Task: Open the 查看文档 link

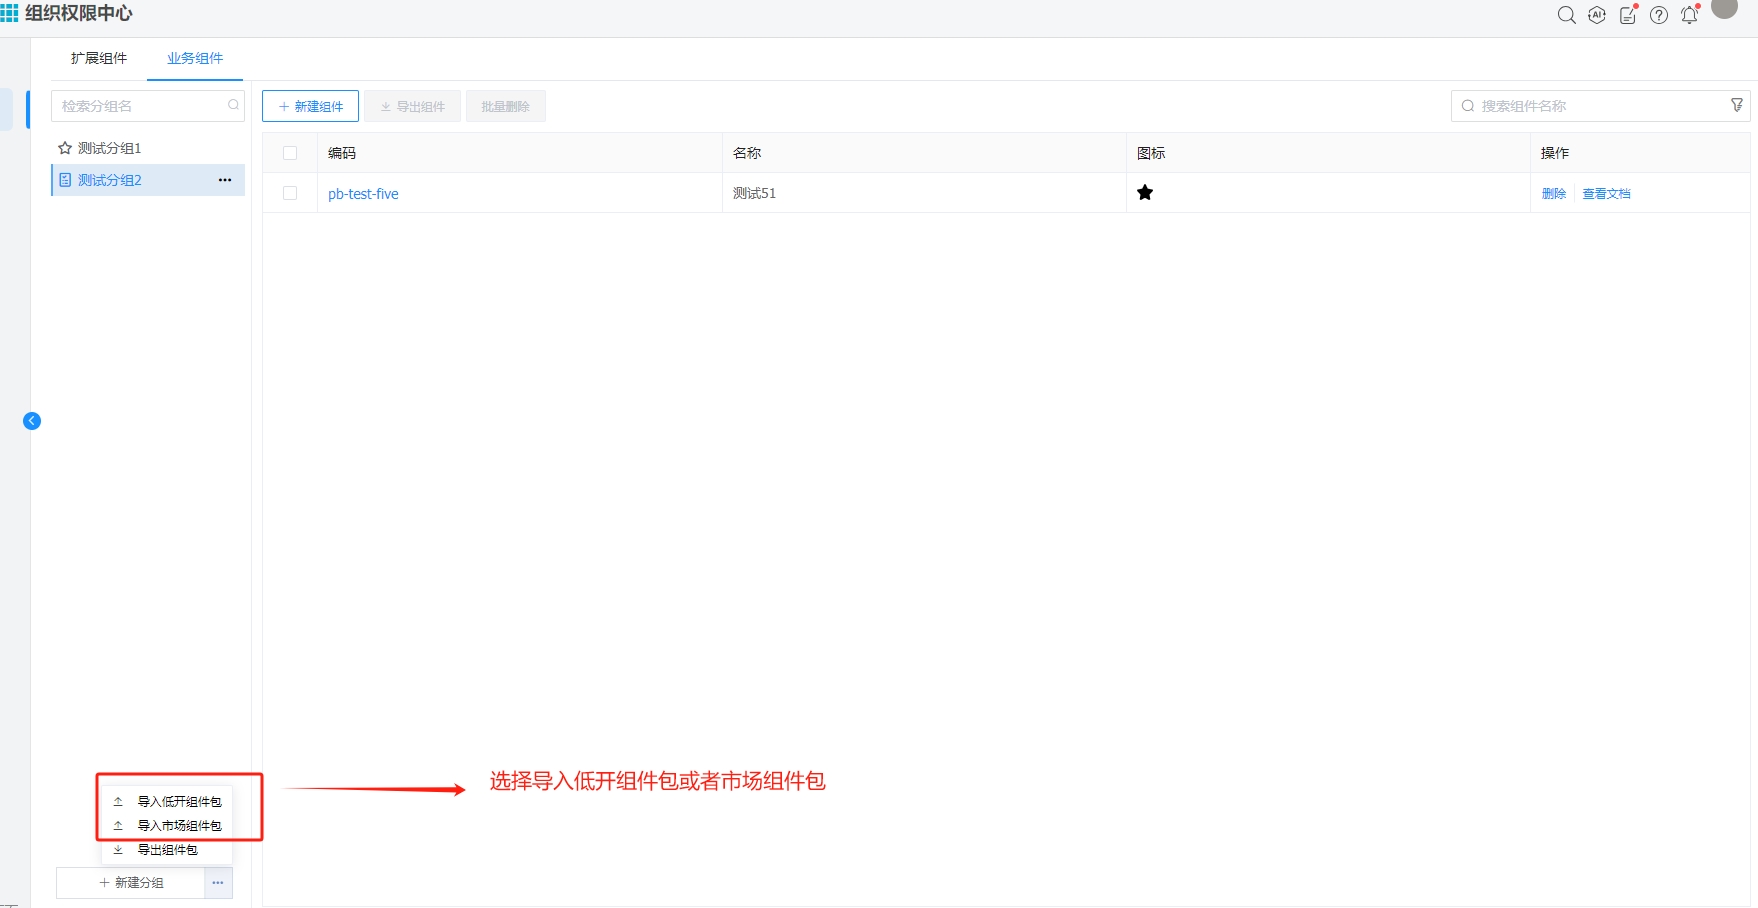Action: click(x=1606, y=194)
